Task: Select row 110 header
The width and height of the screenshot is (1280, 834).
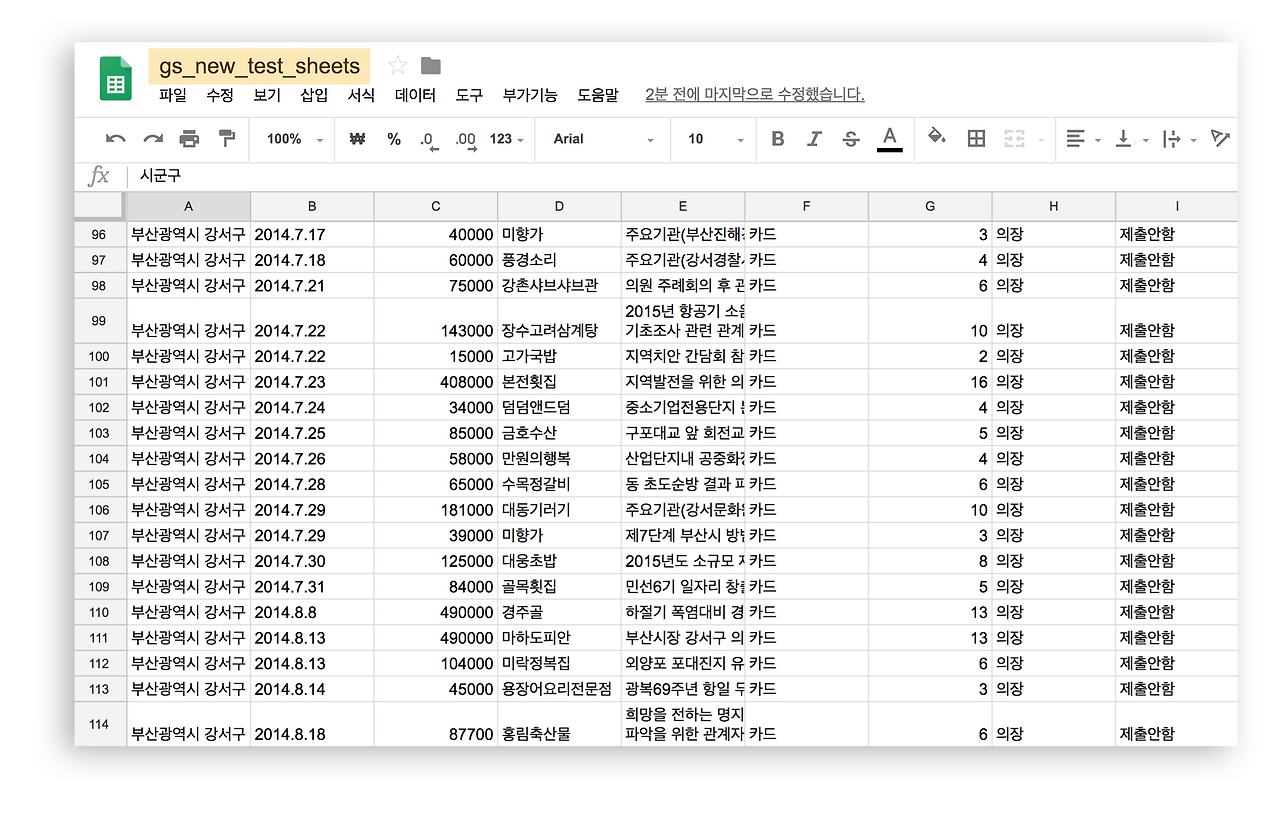Action: click(x=99, y=612)
